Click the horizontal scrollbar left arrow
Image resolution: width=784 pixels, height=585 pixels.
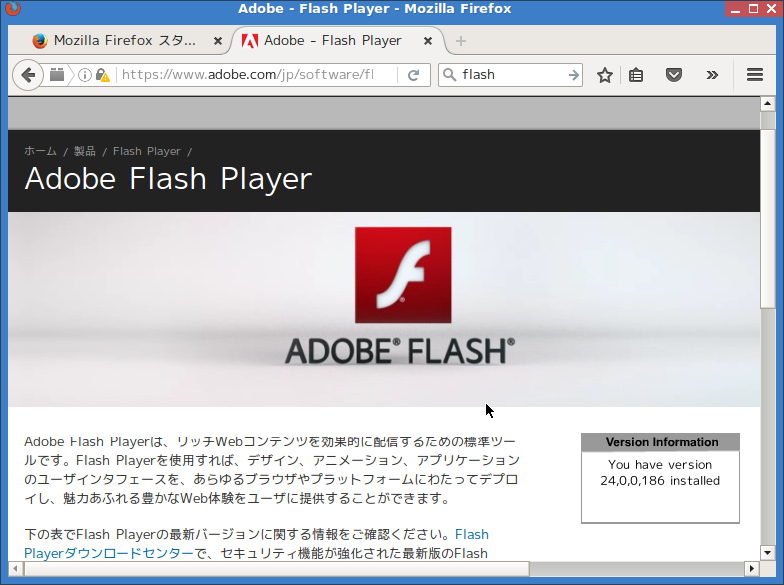click(x=16, y=568)
